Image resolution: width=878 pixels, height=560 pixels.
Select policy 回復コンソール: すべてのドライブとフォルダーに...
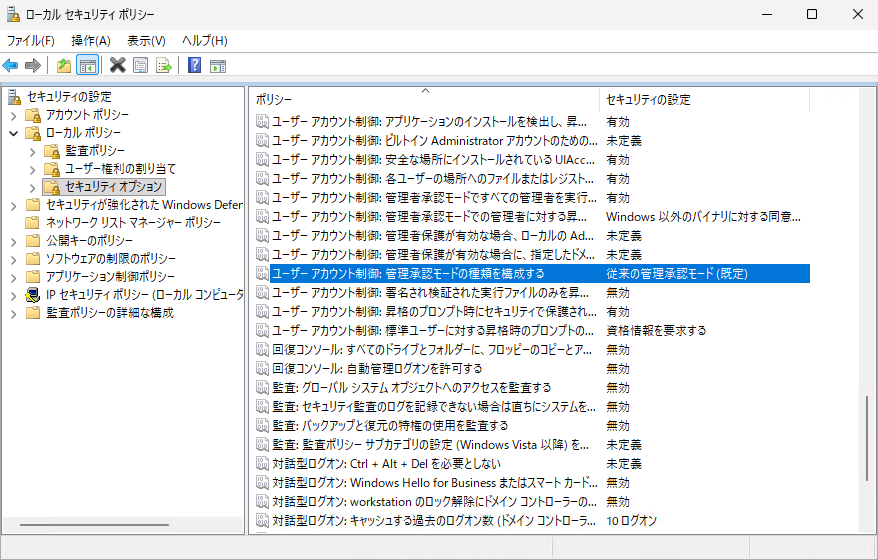click(432, 350)
